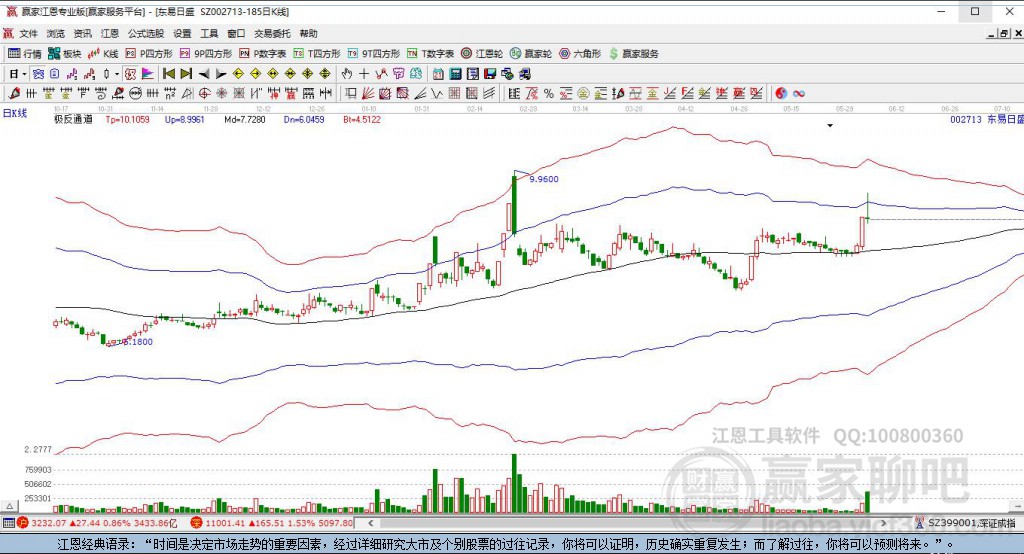Select the Gann fan rays tool
The height and width of the screenshot is (554, 1024).
[x=368, y=93]
